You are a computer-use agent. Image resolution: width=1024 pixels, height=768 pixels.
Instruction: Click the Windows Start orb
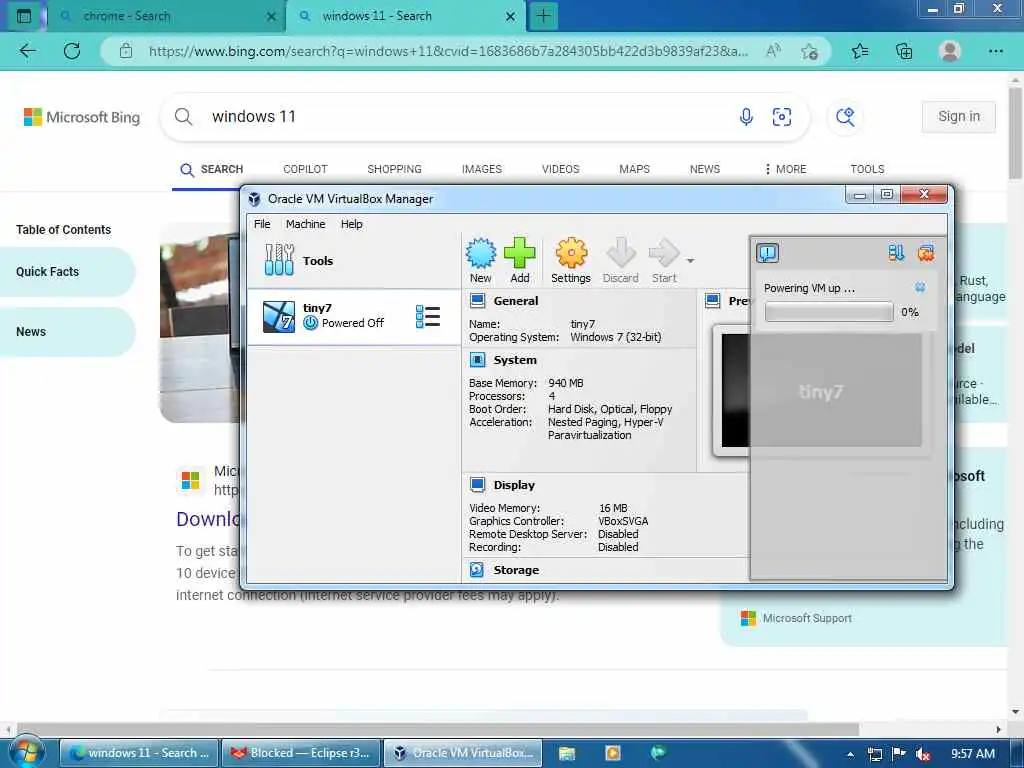point(26,752)
